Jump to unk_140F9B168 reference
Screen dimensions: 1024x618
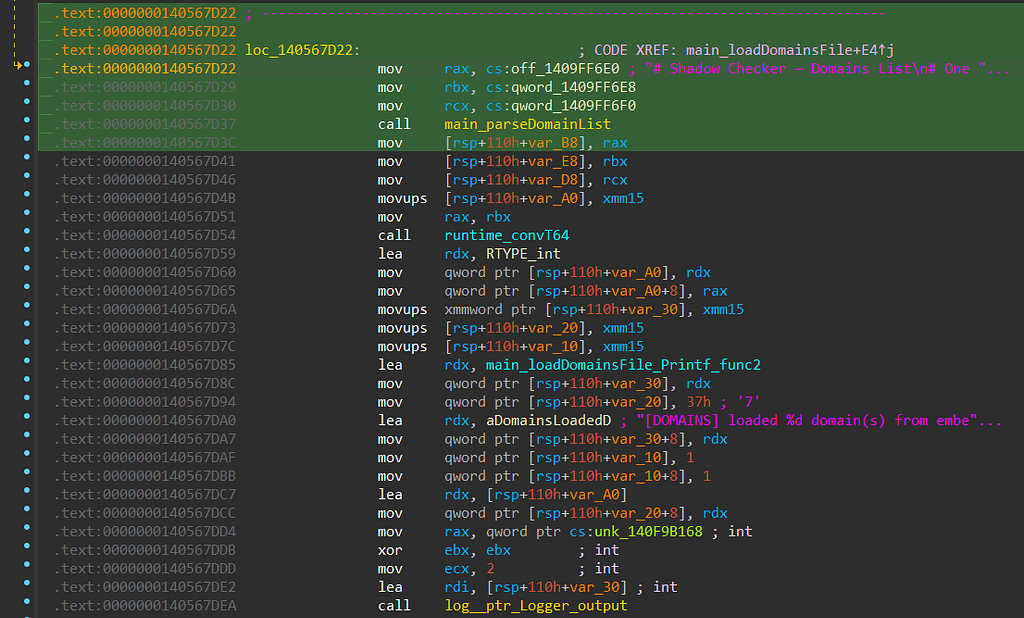(x=648, y=532)
